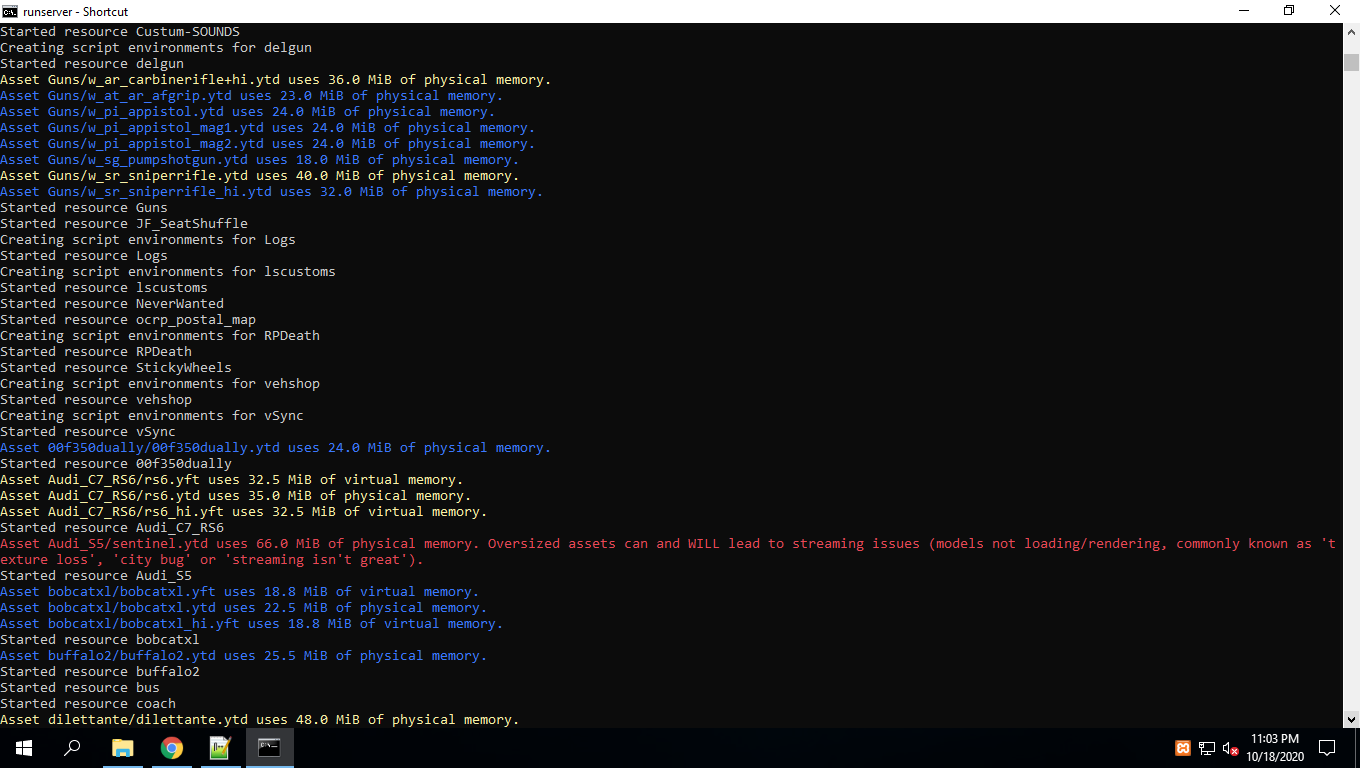Click the 'Started resource StickyWheels' line
Viewport: 1360px width, 768px height.
[x=116, y=368]
